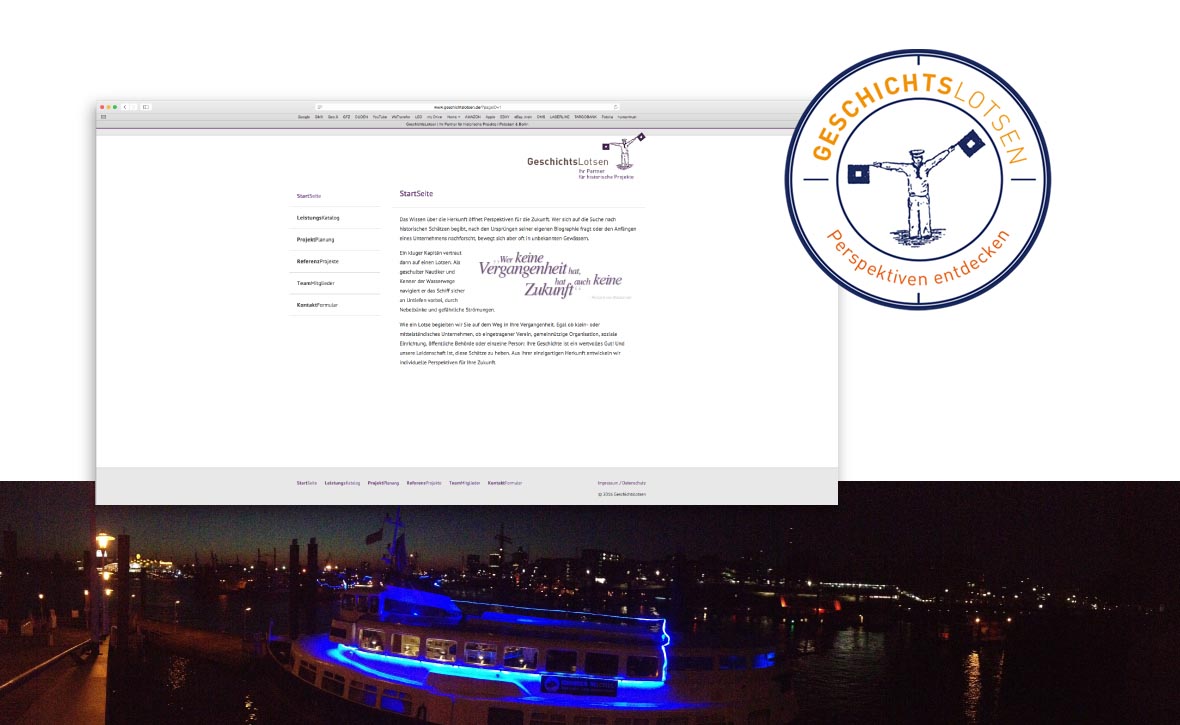This screenshot has width=1180, height=725.
Task: Expand the Home bookmarks folder
Action: tap(453, 117)
